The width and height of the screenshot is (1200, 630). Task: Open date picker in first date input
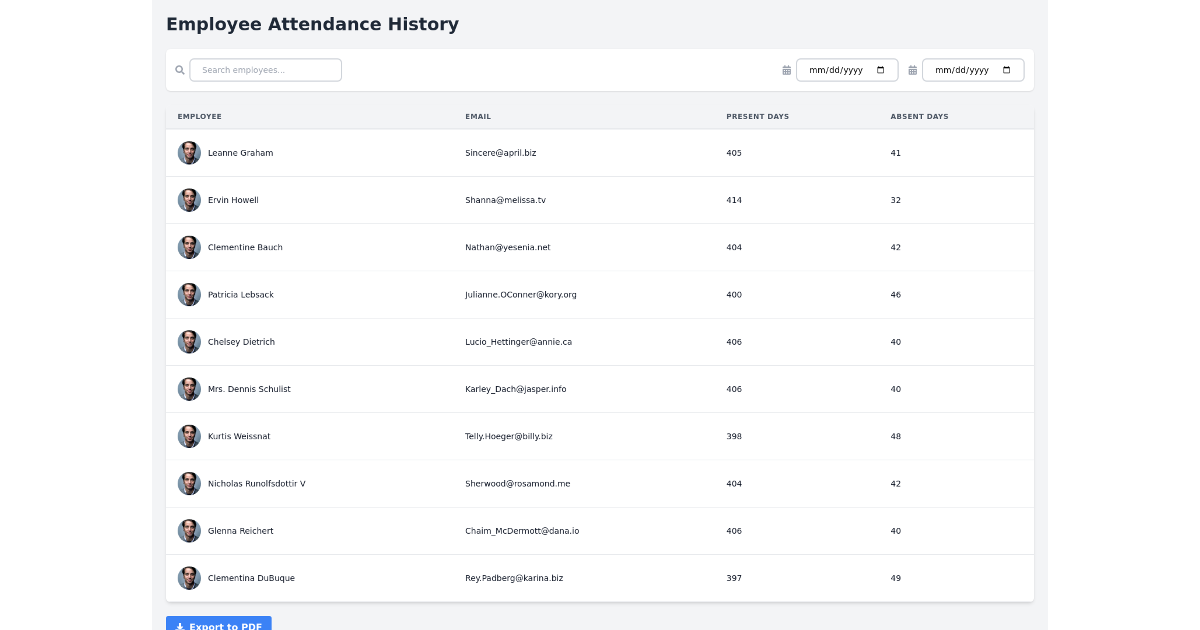pos(880,70)
